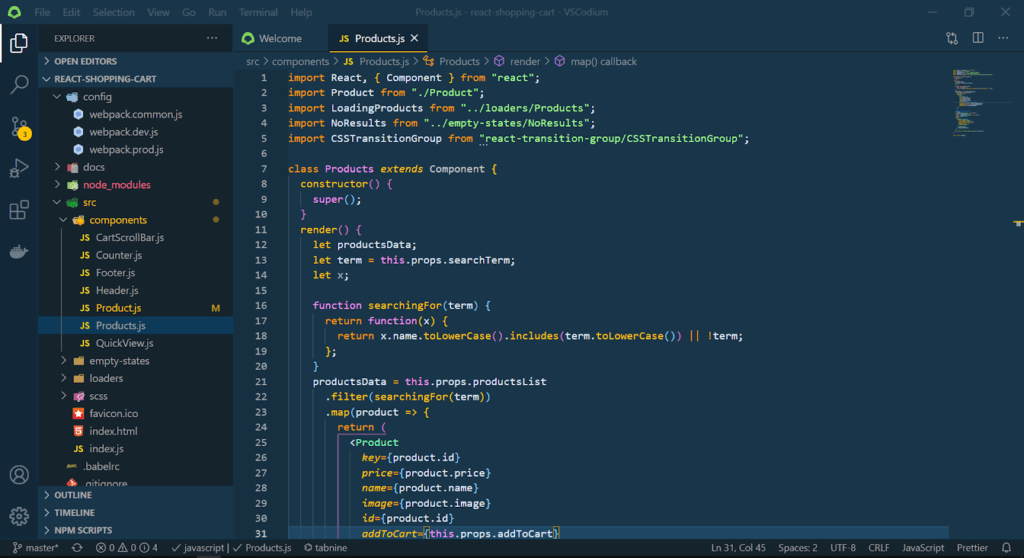Image resolution: width=1024 pixels, height=558 pixels.
Task: Open the Extensions view
Action: pyautogui.click(x=19, y=210)
